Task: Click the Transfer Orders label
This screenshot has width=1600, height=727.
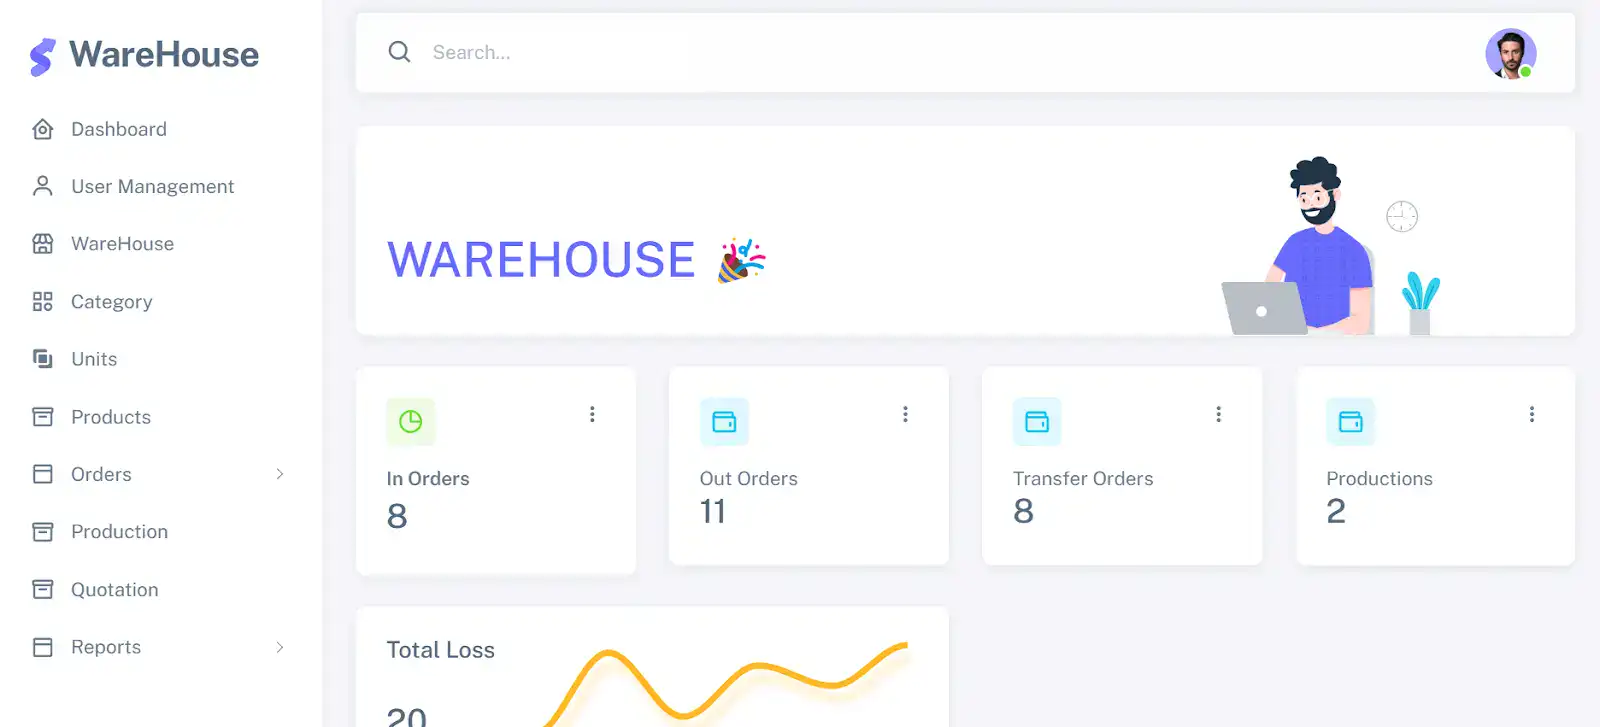Action: pos(1083,479)
